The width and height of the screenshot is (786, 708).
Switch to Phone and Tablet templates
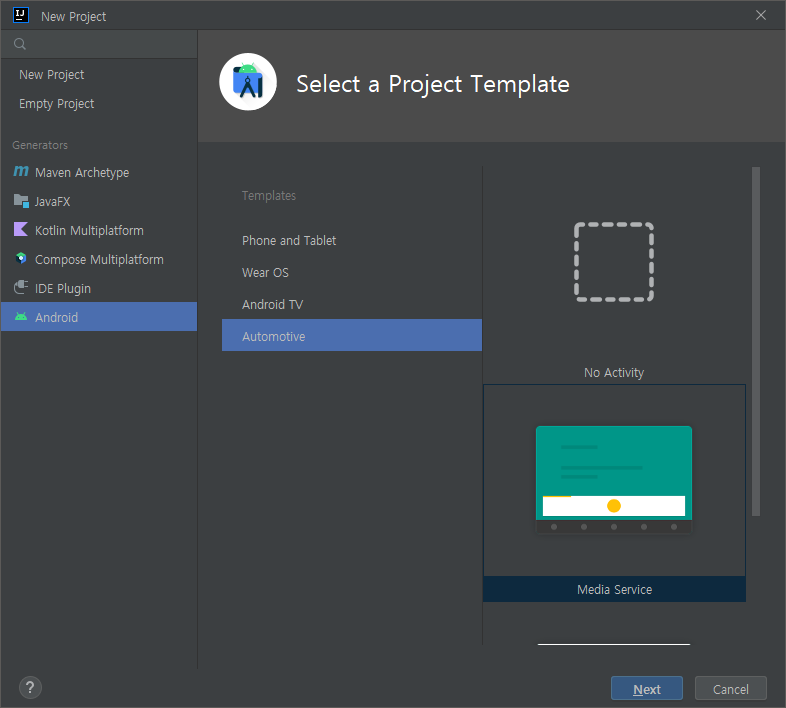tap(352, 241)
